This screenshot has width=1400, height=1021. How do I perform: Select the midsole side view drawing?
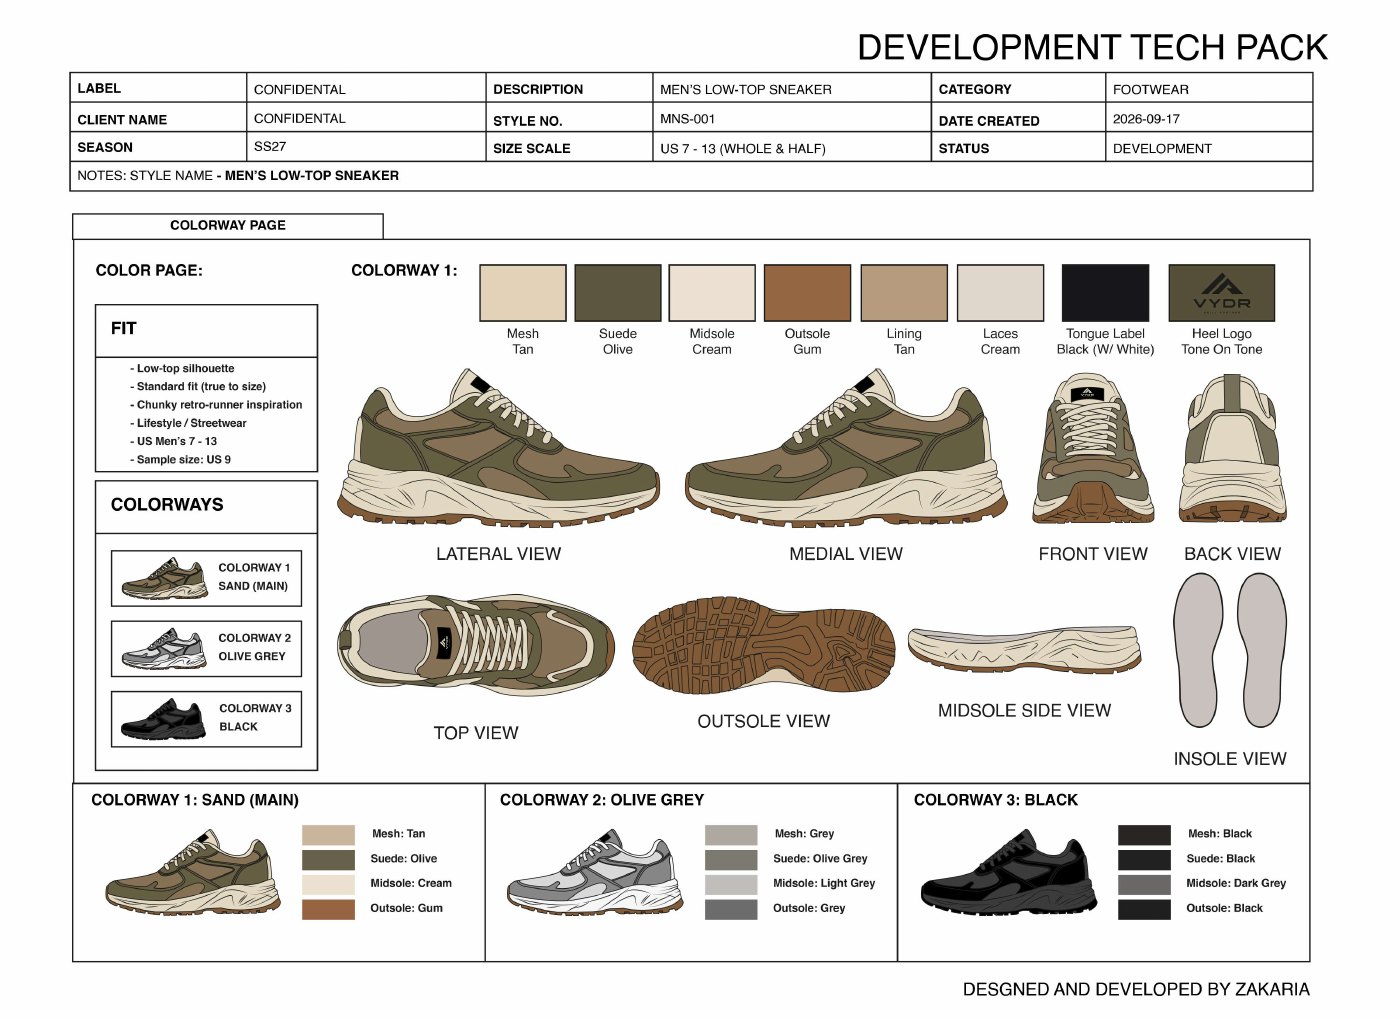pyautogui.click(x=1024, y=651)
